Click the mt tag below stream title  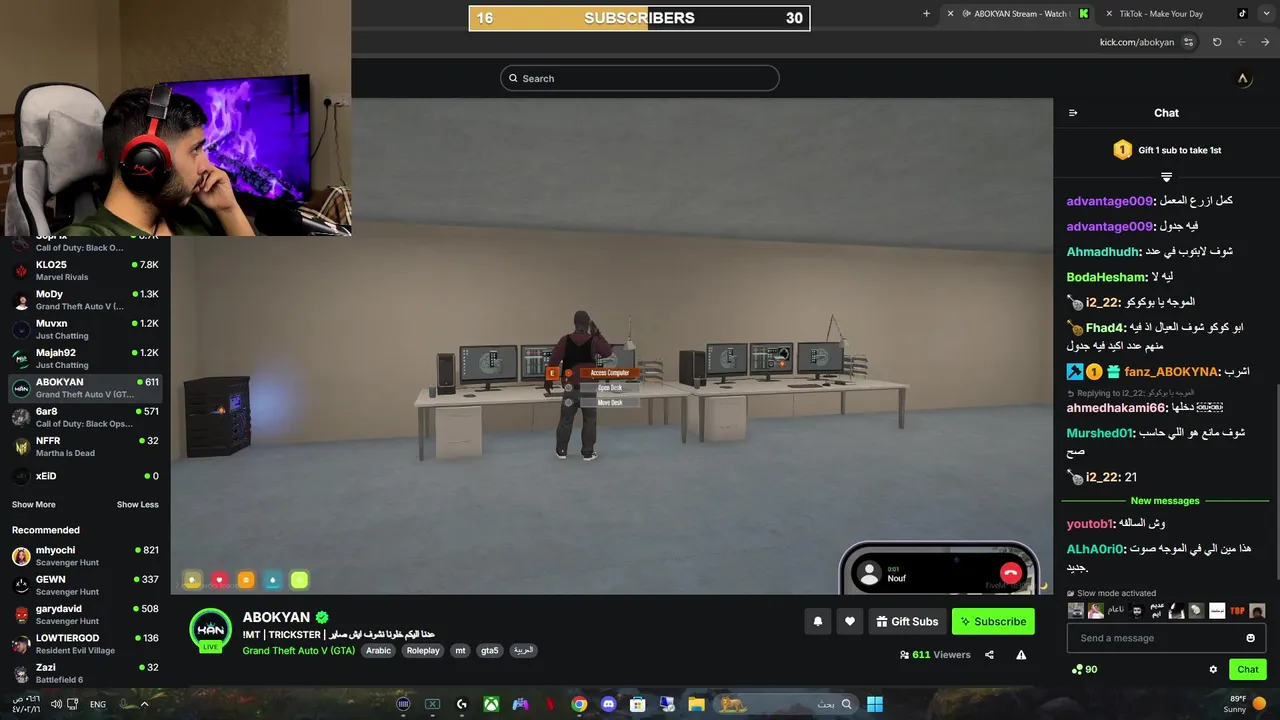click(x=460, y=650)
